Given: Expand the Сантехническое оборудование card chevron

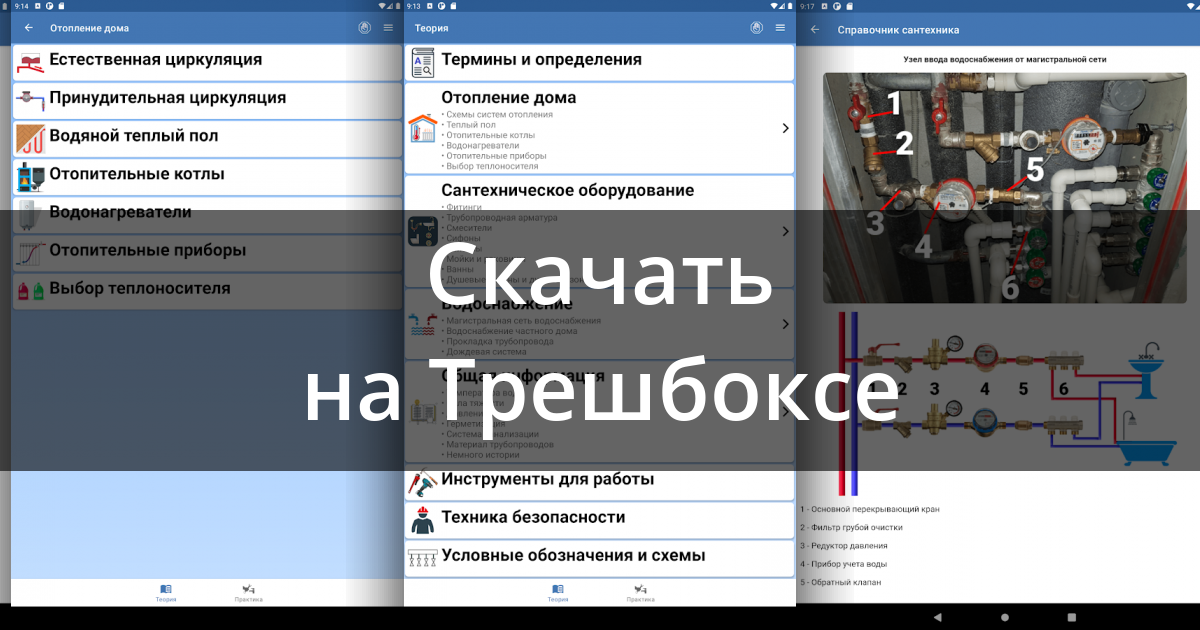Looking at the screenshot, I should (785, 231).
